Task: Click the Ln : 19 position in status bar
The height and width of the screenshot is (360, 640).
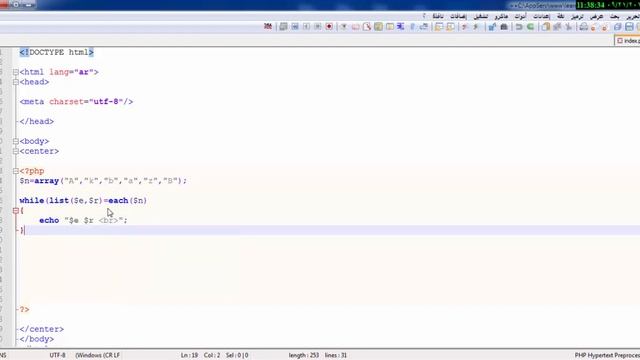Action: pos(189,355)
